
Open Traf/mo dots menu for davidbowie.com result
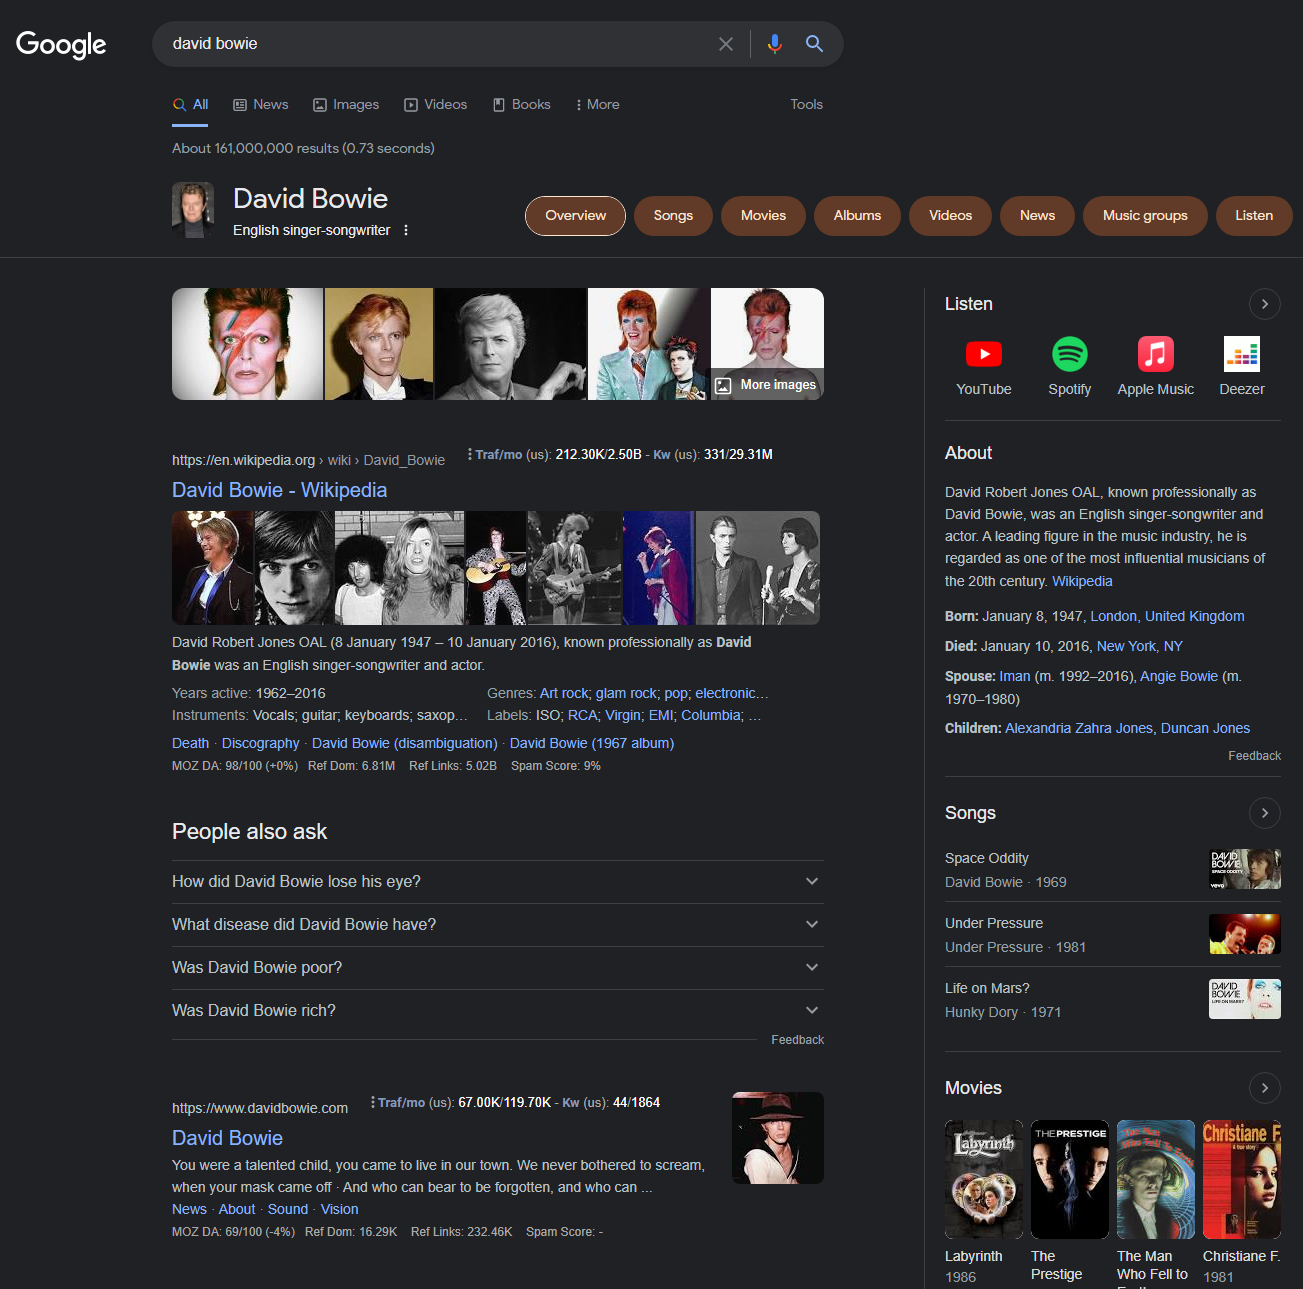tap(373, 1102)
